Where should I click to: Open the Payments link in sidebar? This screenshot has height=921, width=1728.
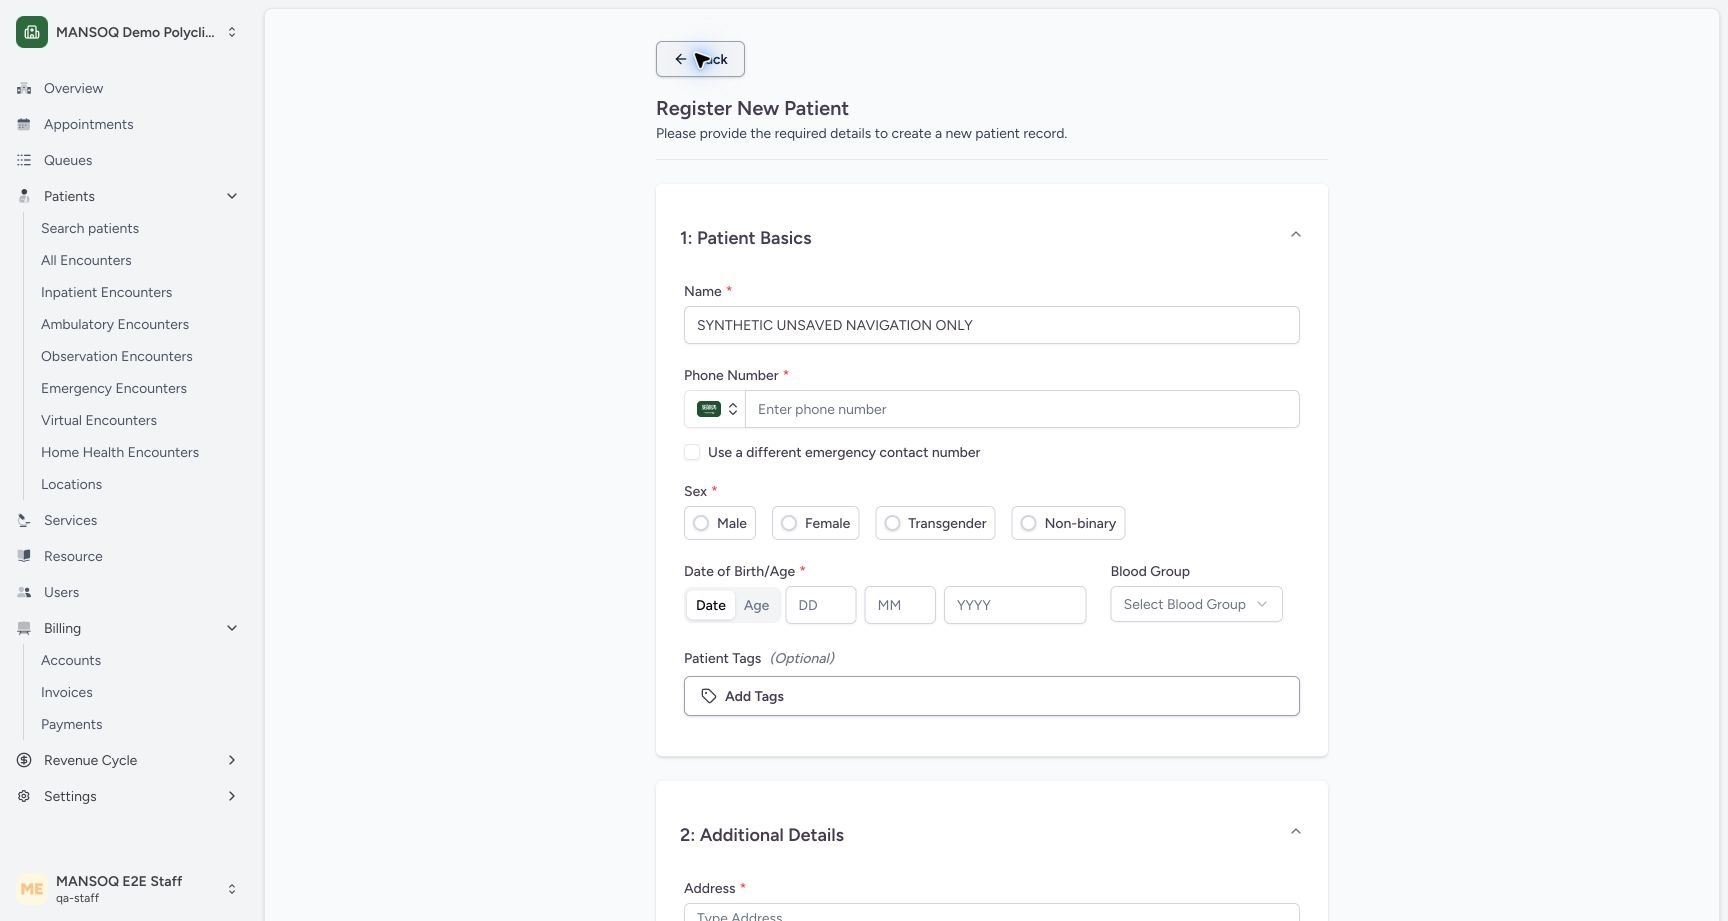coord(72,724)
